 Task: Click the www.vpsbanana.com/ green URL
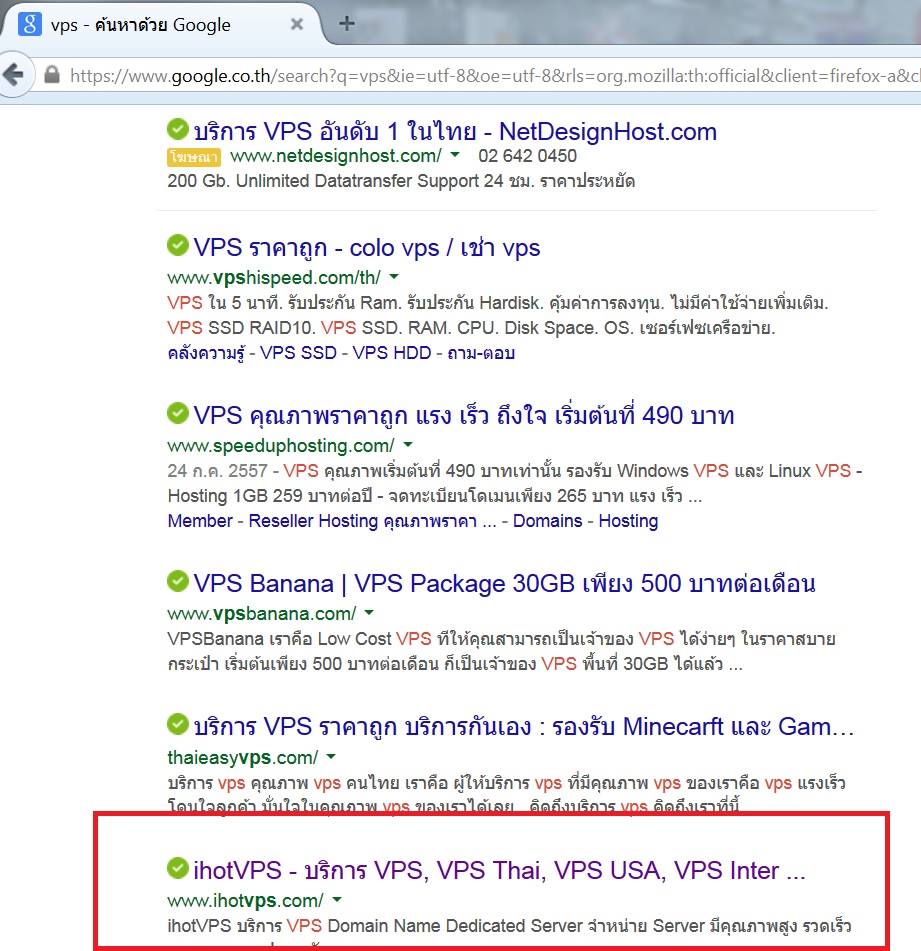262,614
